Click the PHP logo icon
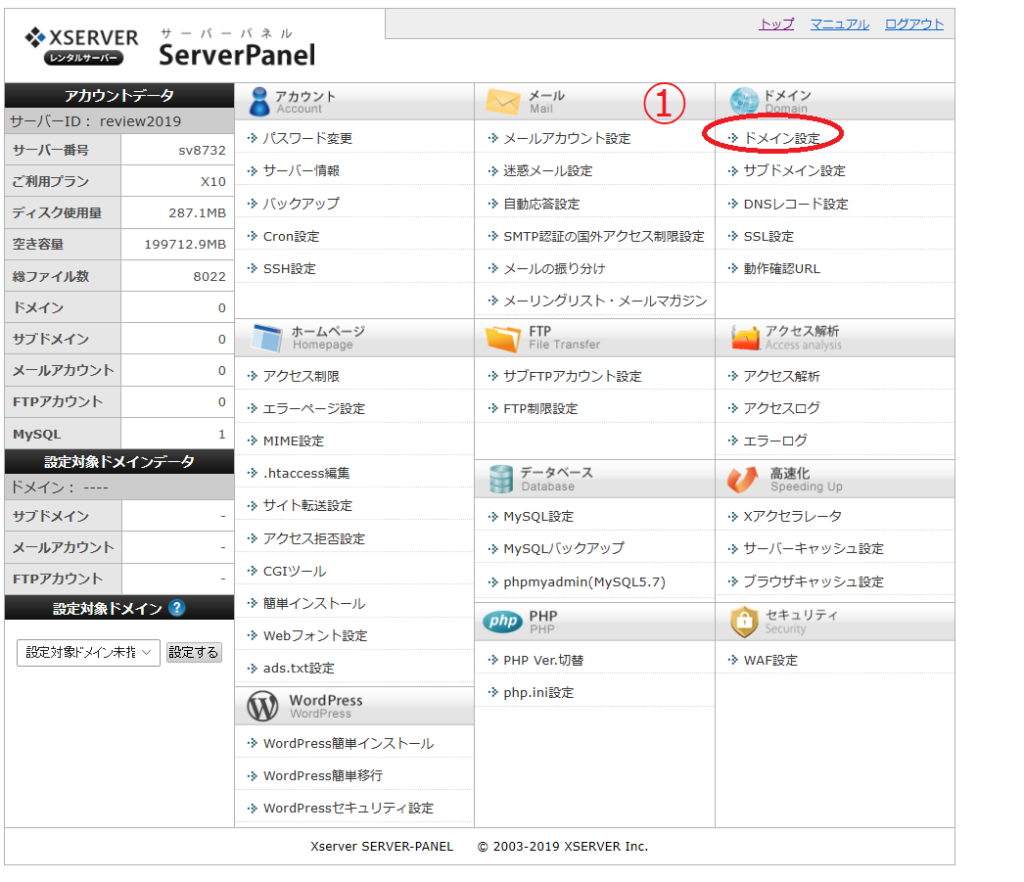The width and height of the screenshot is (1024, 882). pos(503,621)
